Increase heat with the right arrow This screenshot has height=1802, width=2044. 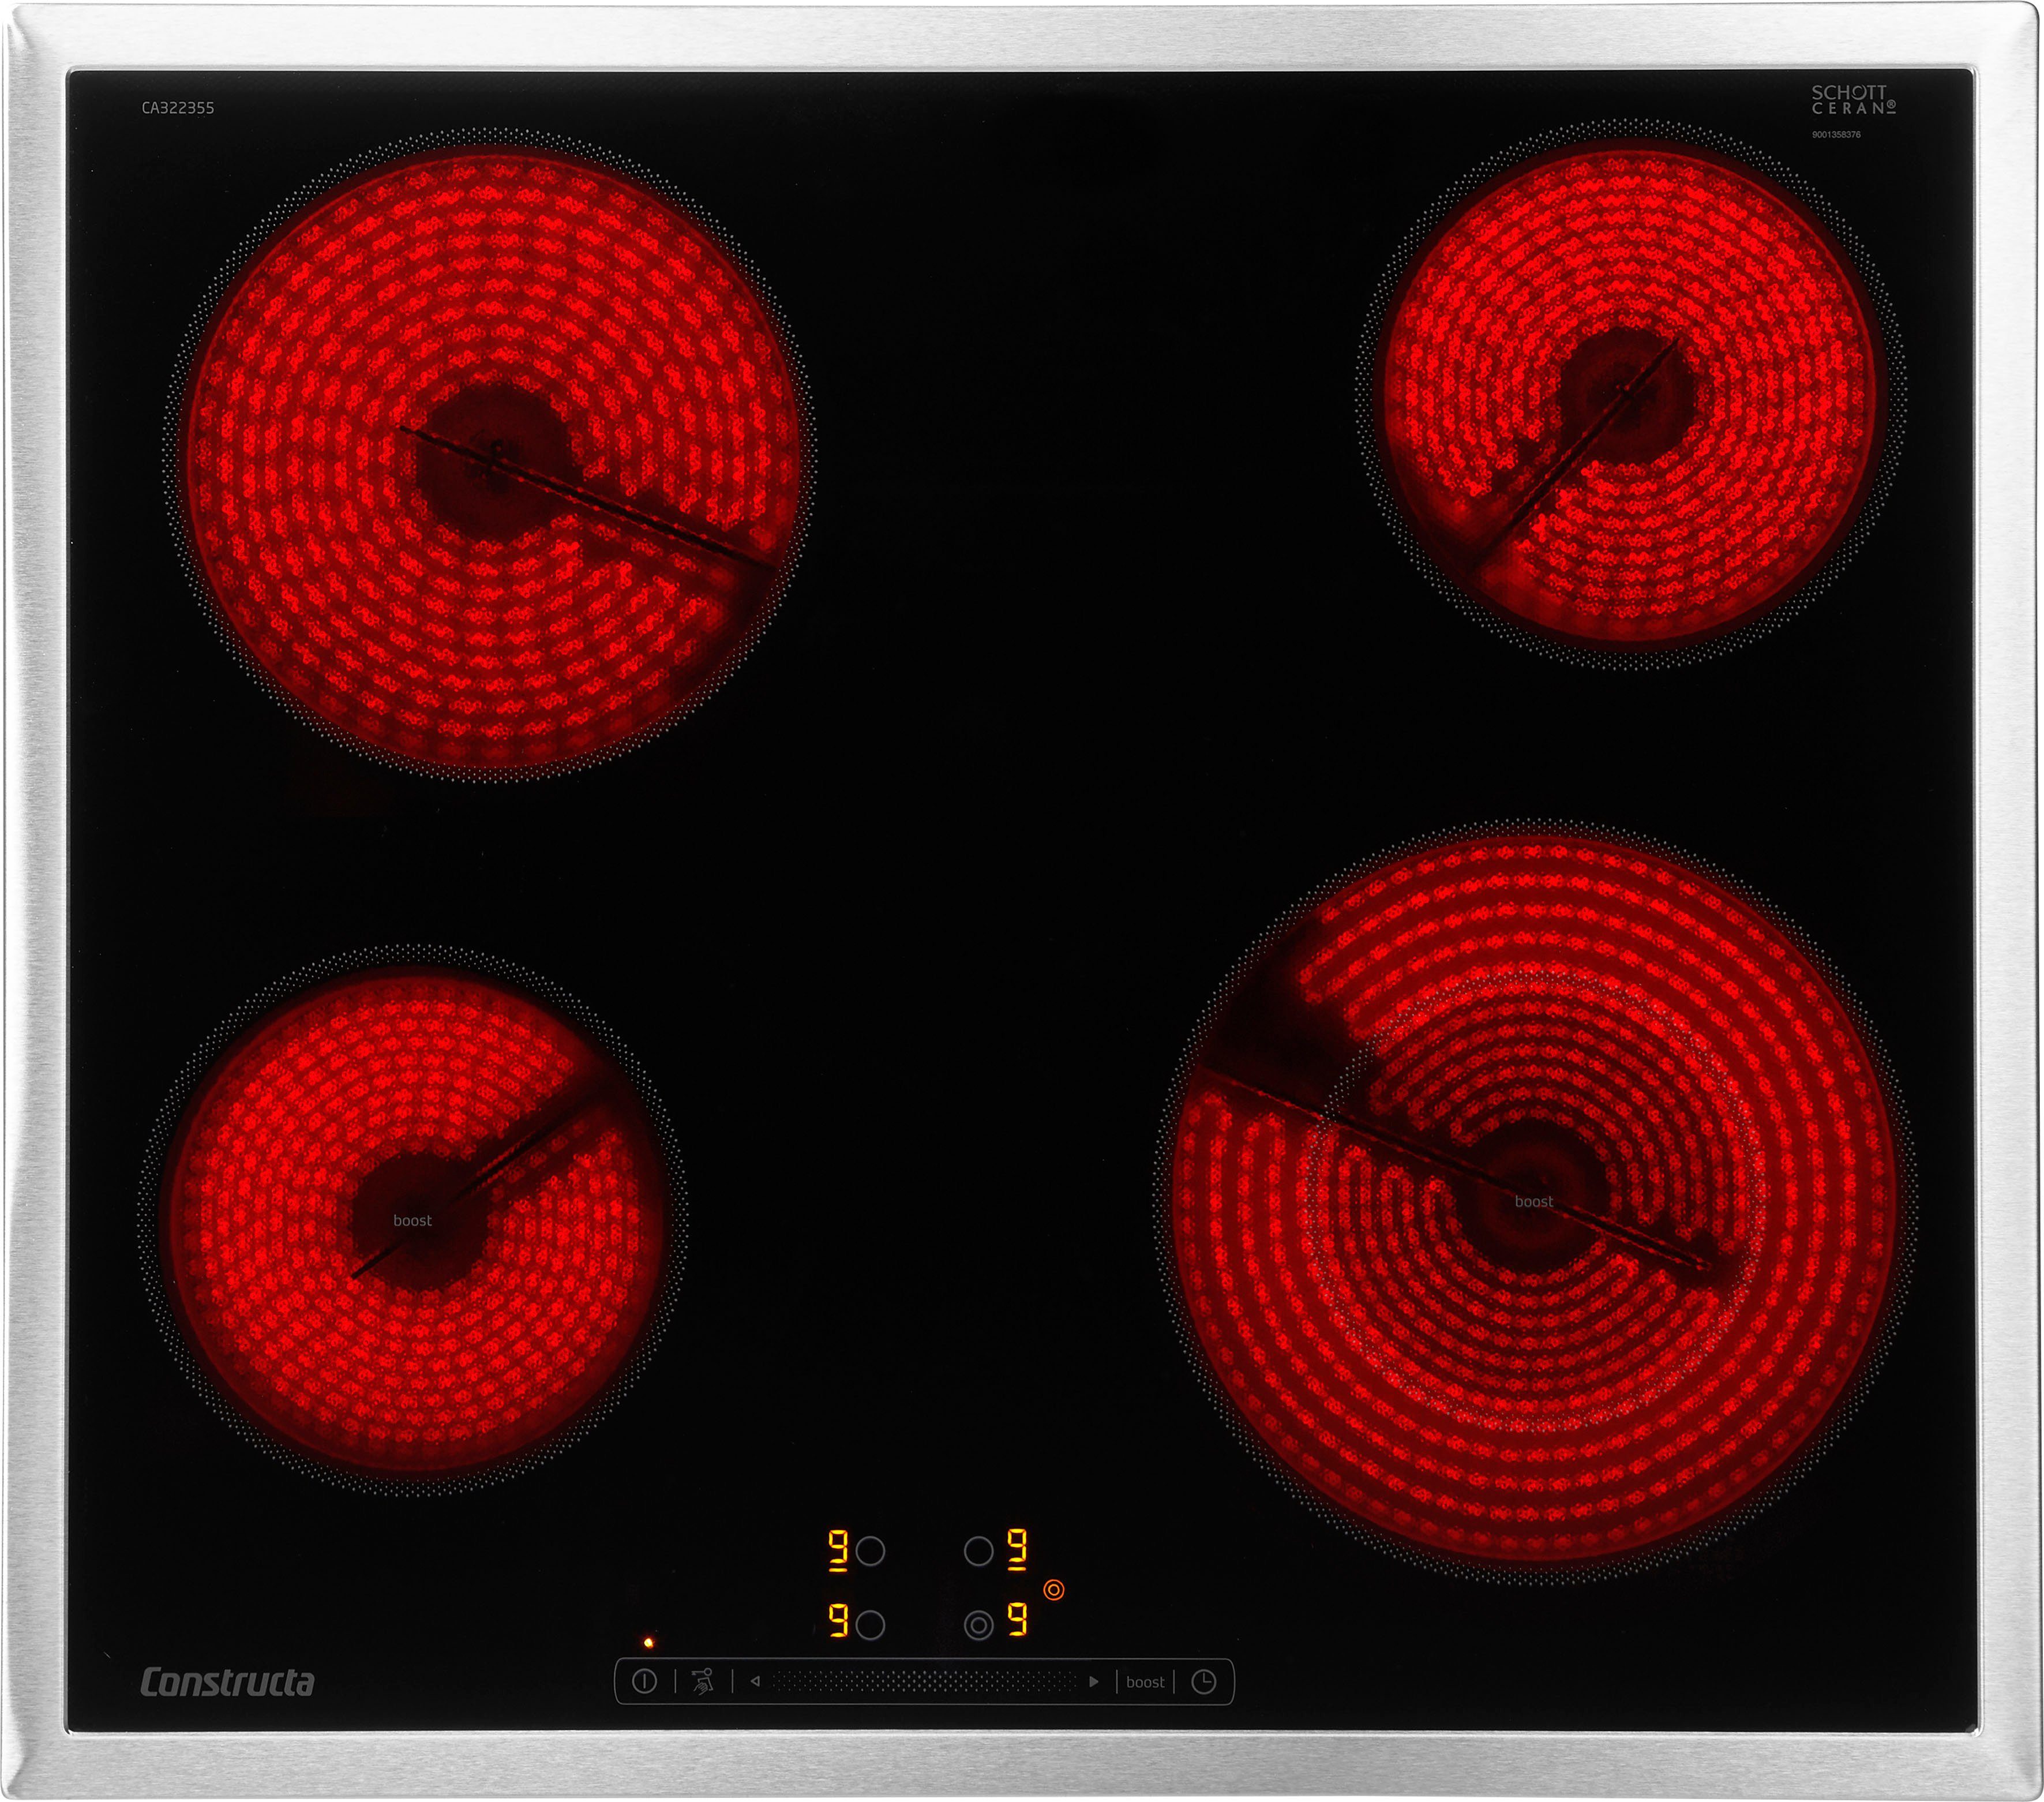(1094, 1682)
